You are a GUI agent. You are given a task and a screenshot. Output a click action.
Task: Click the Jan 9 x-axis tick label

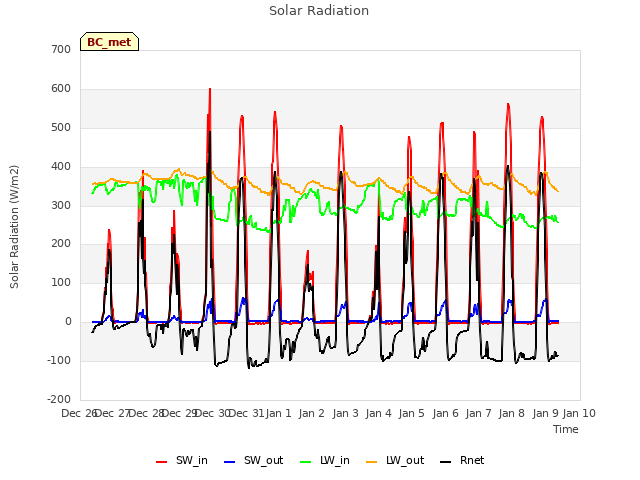[x=545, y=413]
